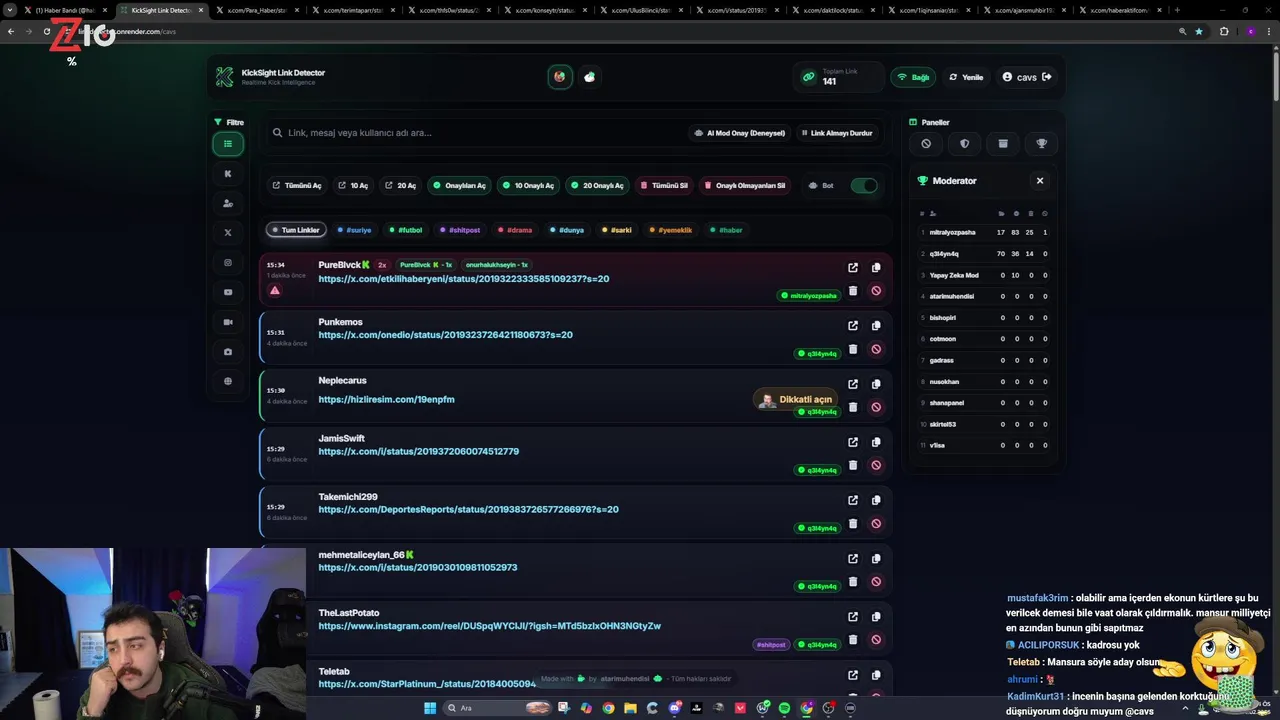The image size is (1280, 720).
Task: Open the x.com/onedio status link
Action: point(445,335)
